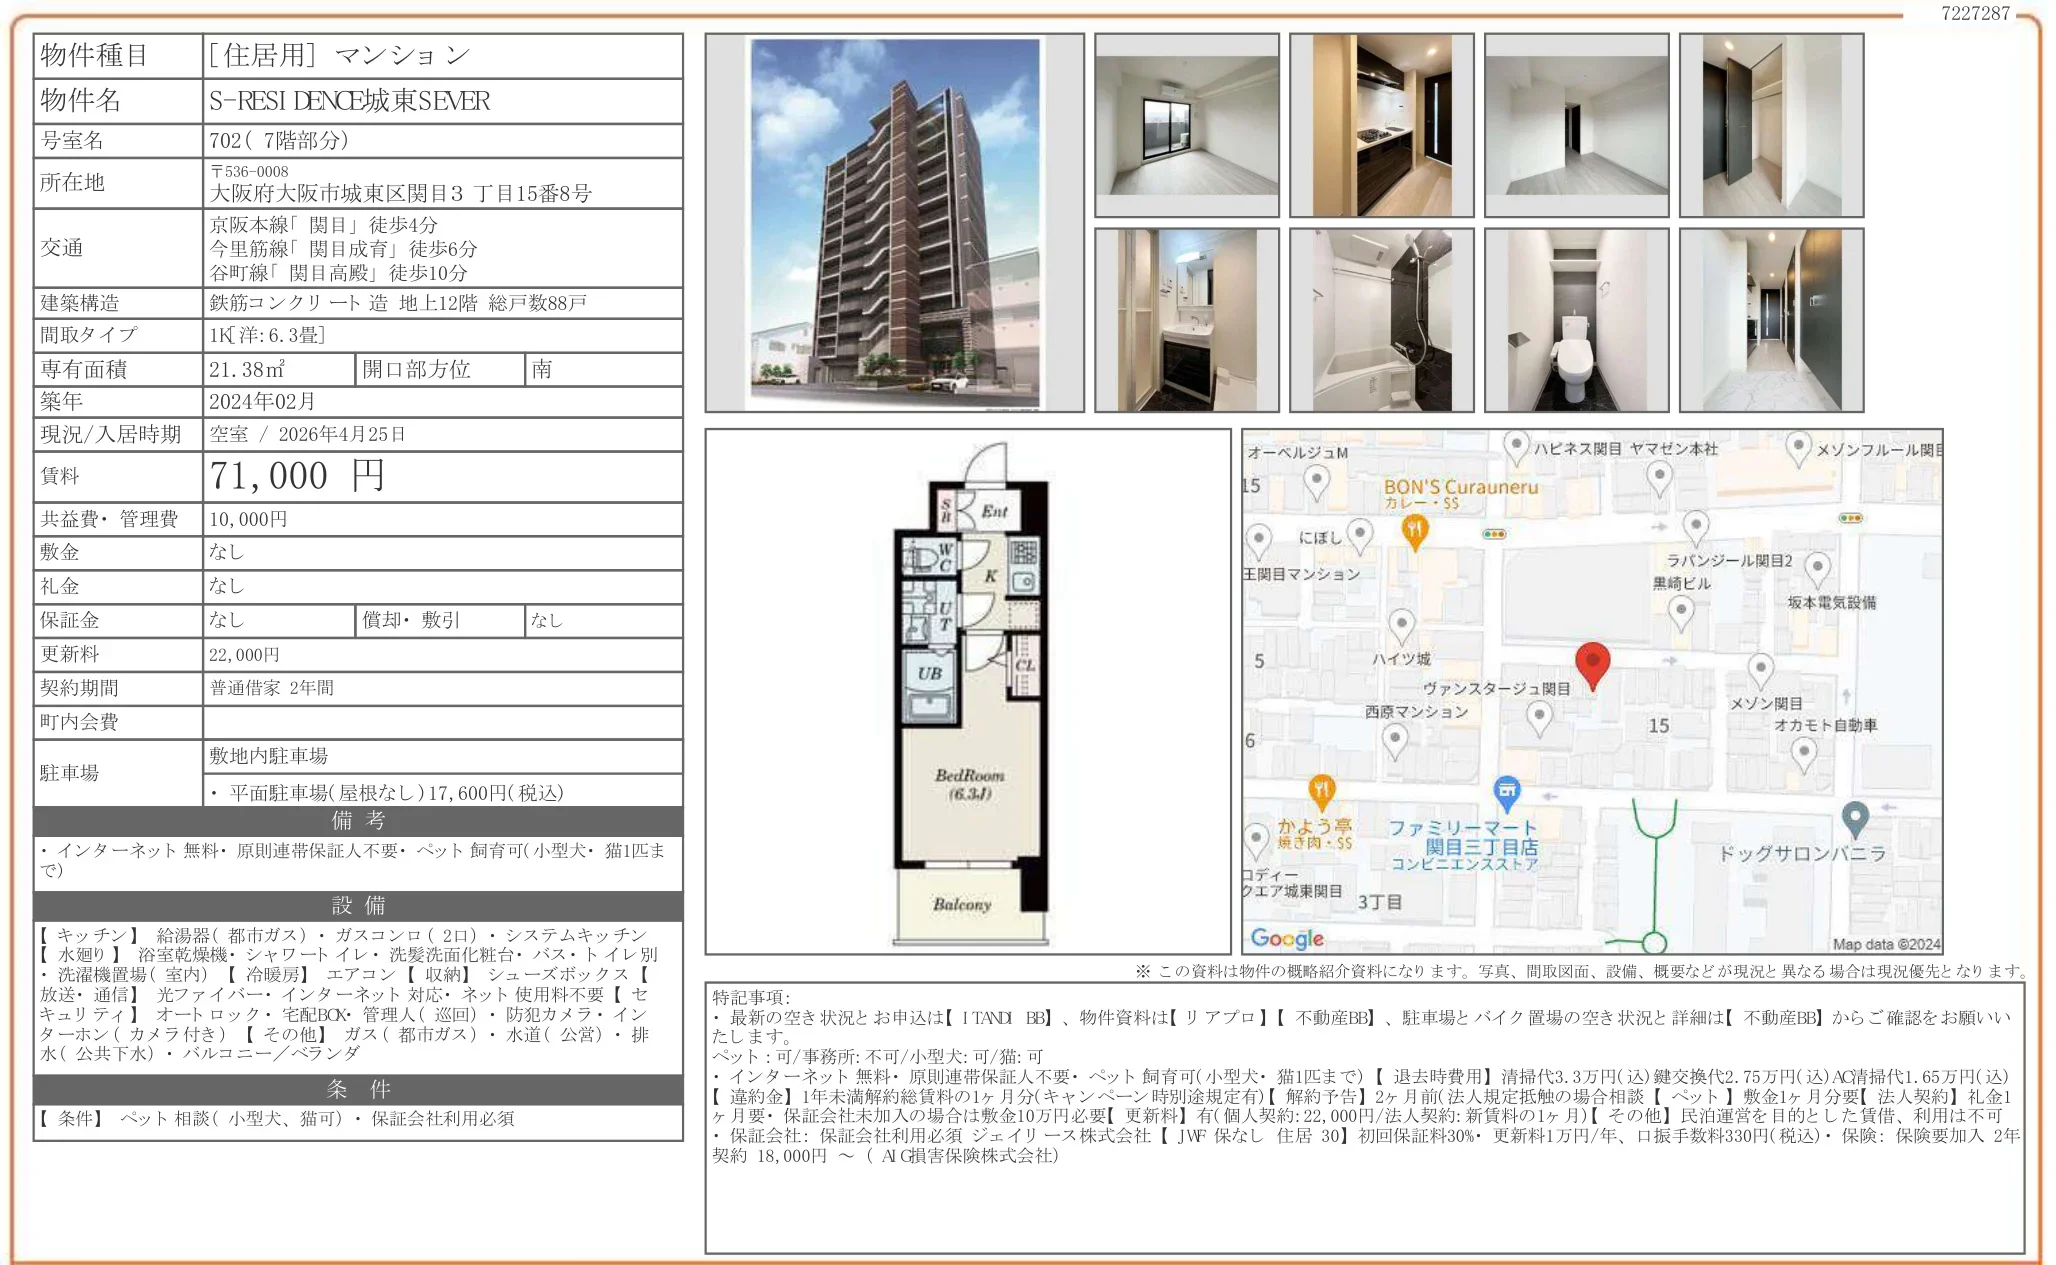Select the ドッグサロンバニラ map pin

(1855, 815)
